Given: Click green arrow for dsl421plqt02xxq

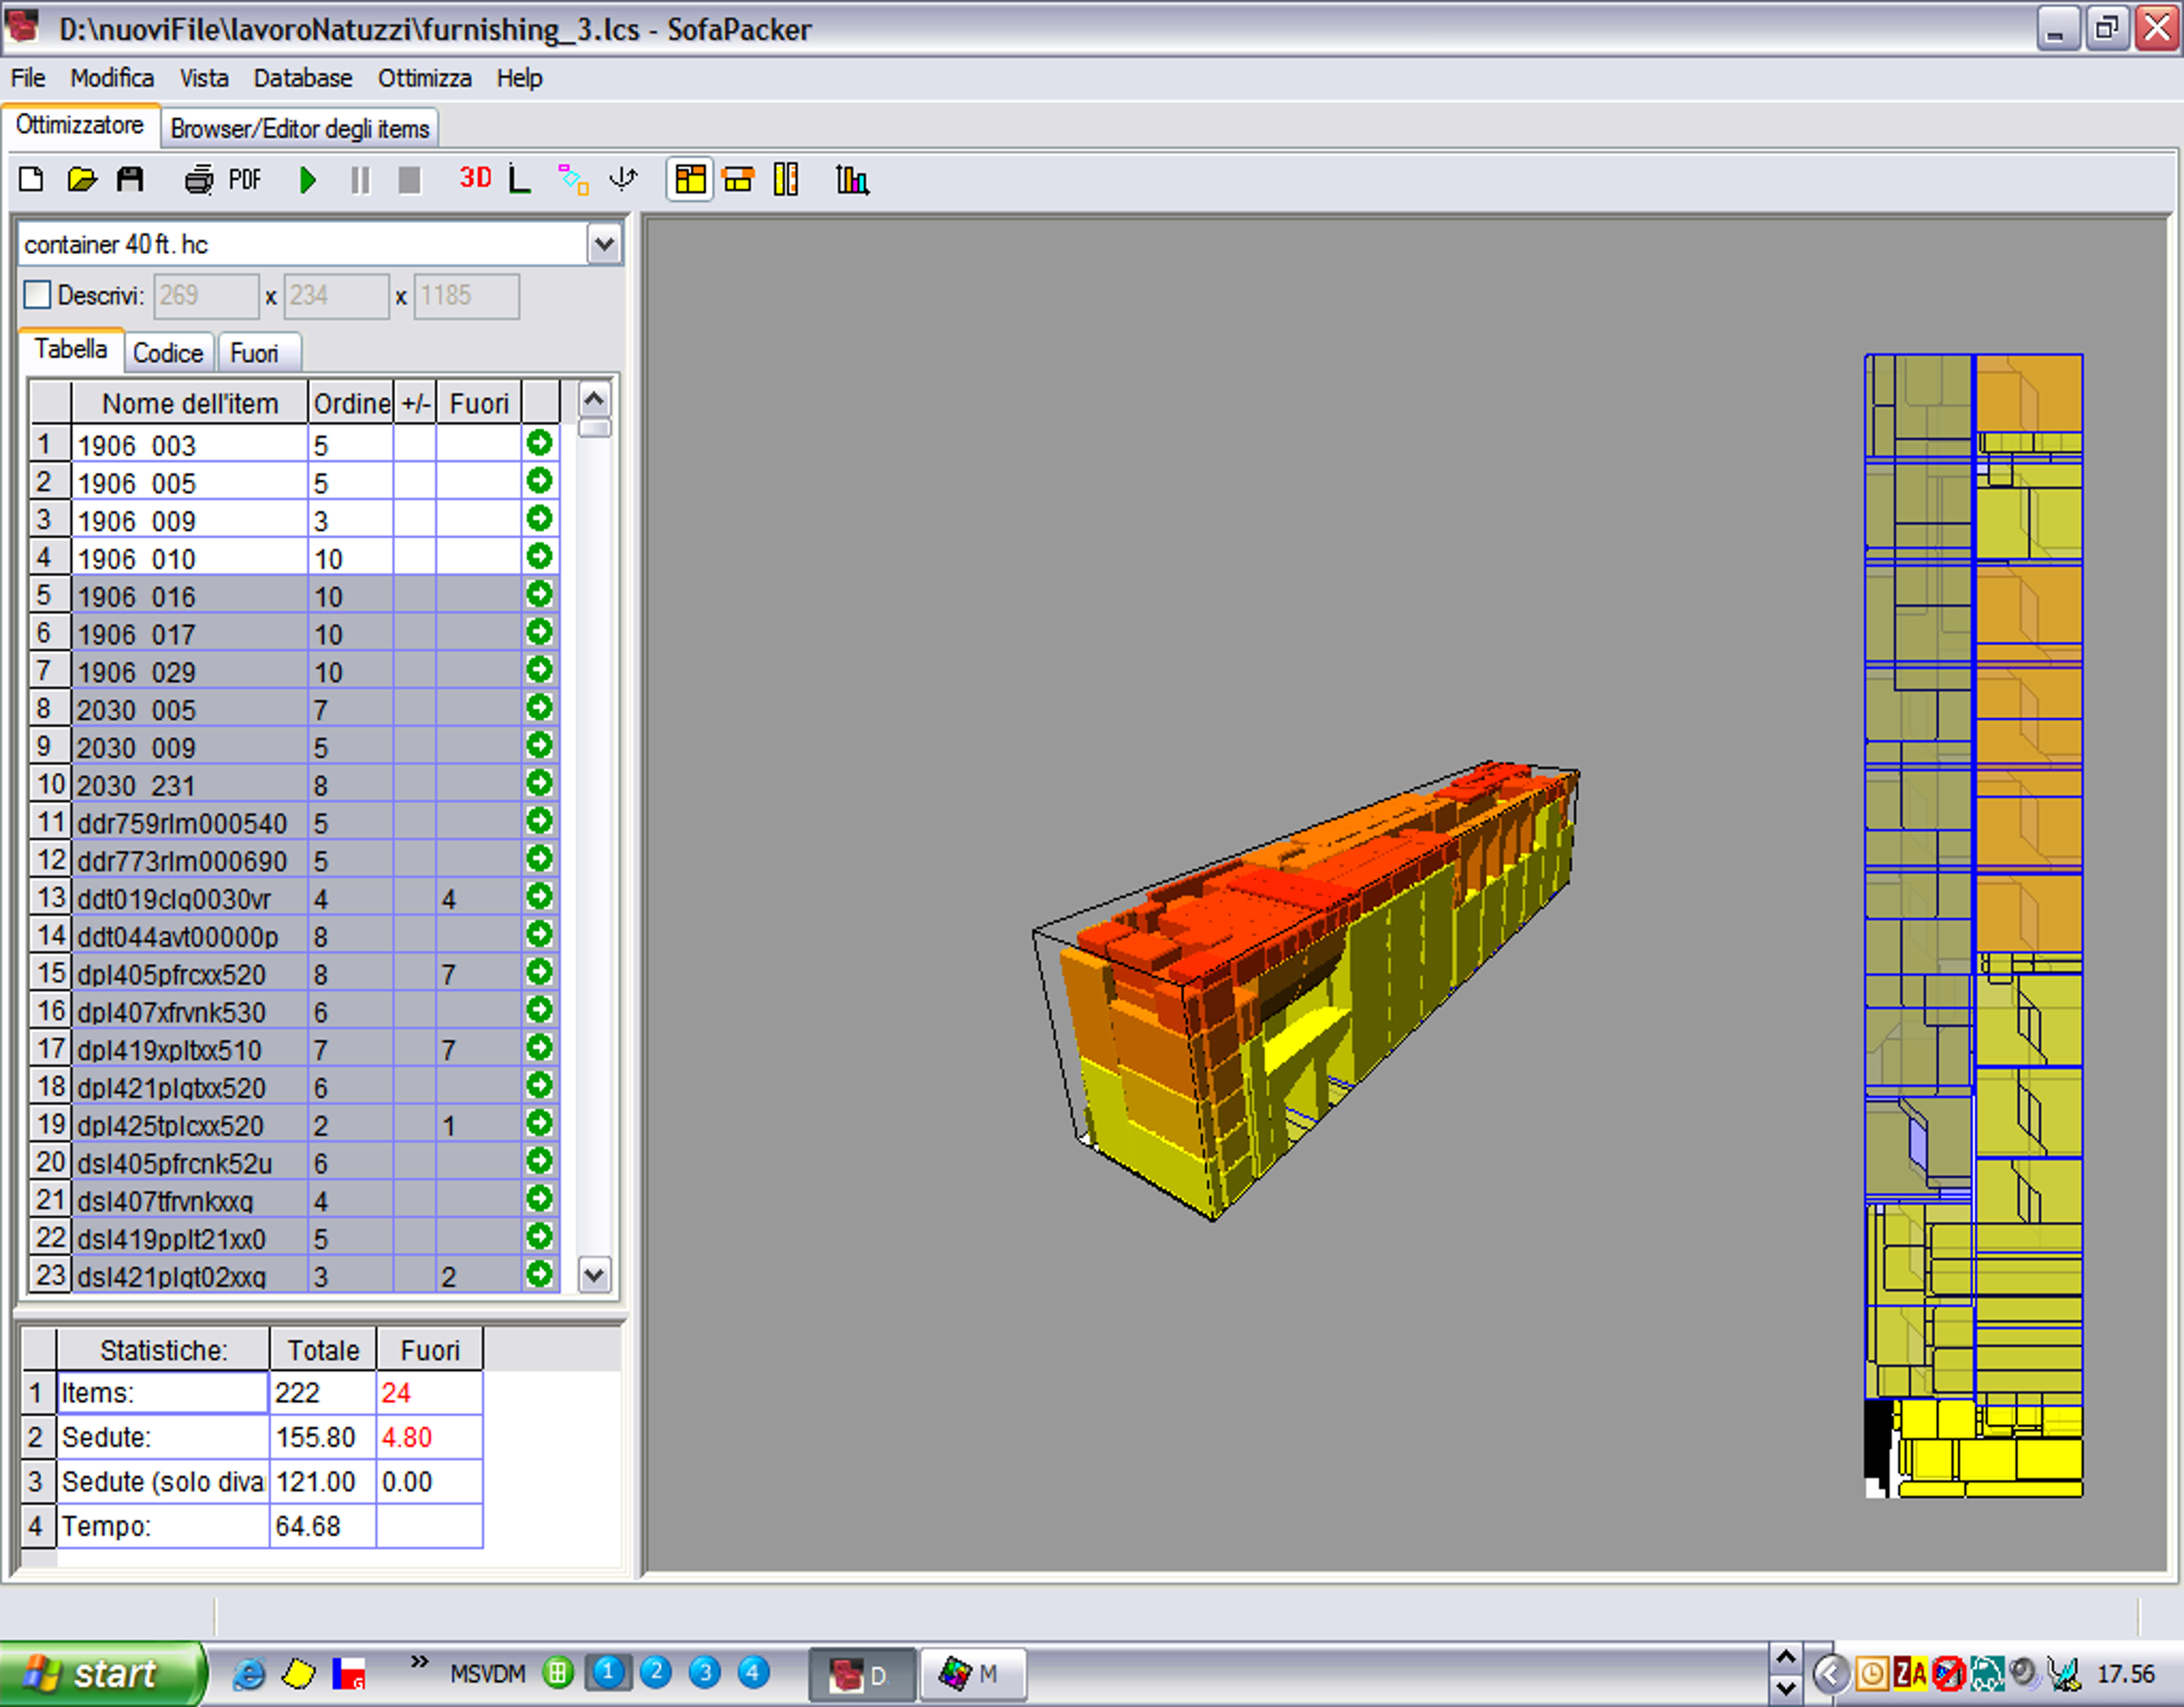Looking at the screenshot, I should 540,1274.
